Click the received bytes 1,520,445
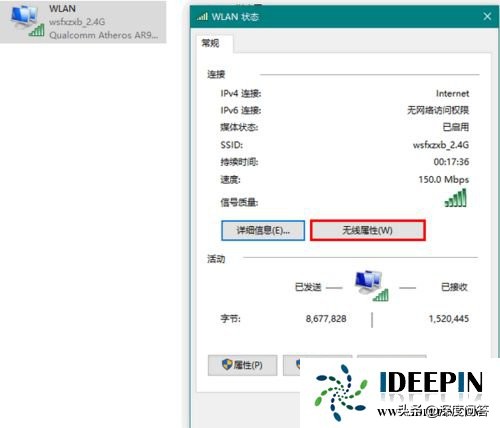The height and width of the screenshot is (428, 500). pyautogui.click(x=449, y=319)
